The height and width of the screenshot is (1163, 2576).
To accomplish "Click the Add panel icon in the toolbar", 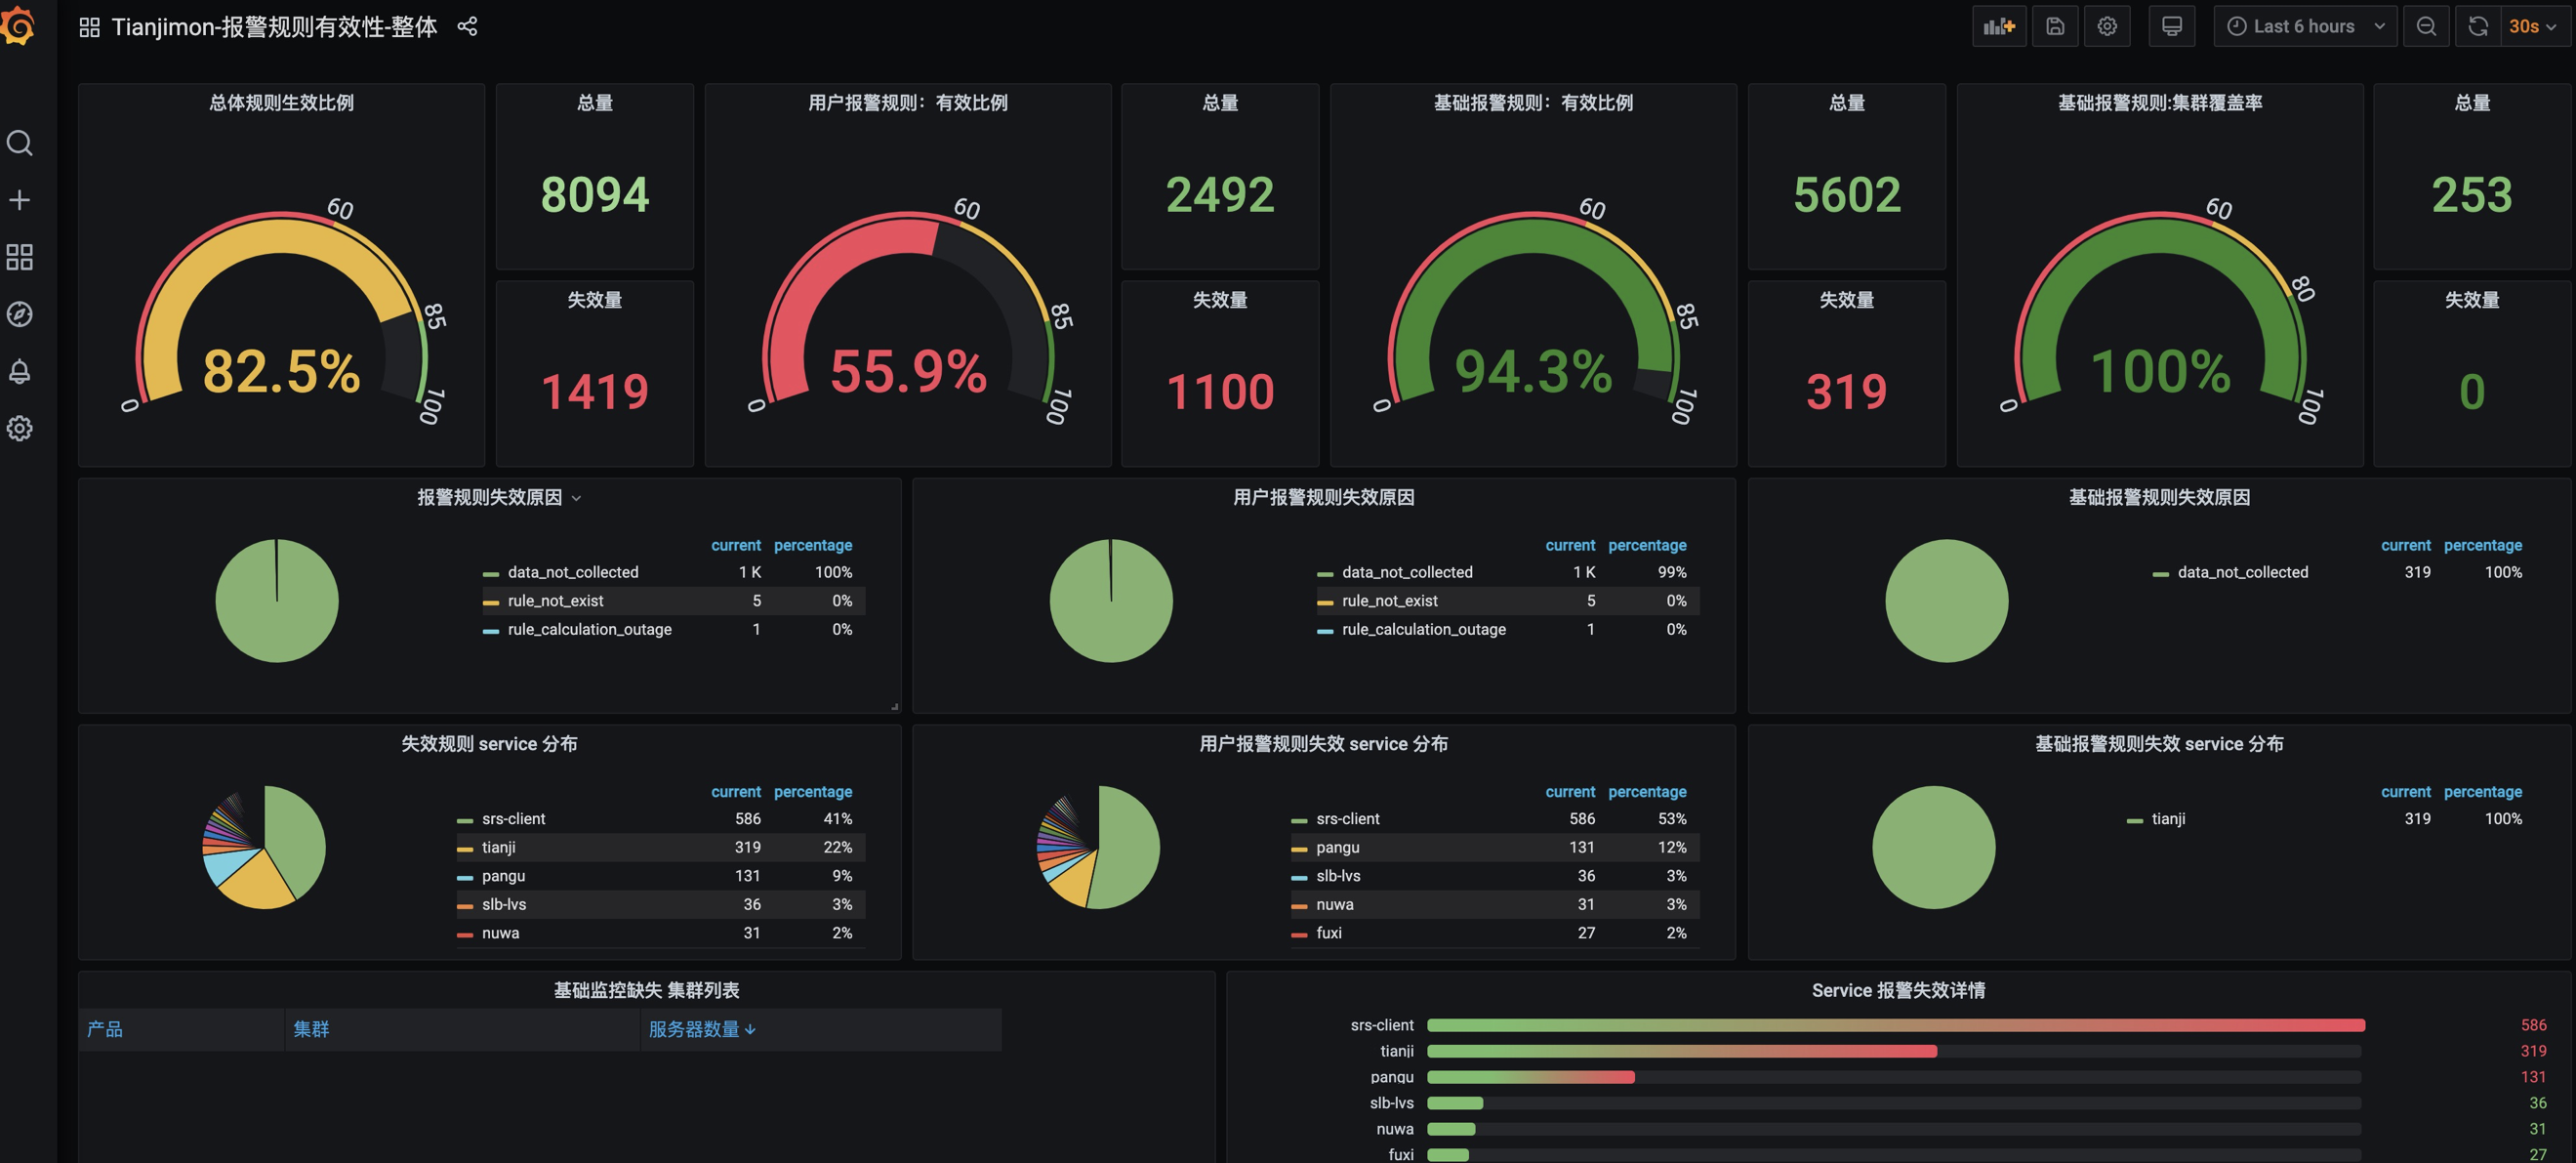I will coord(1998,26).
